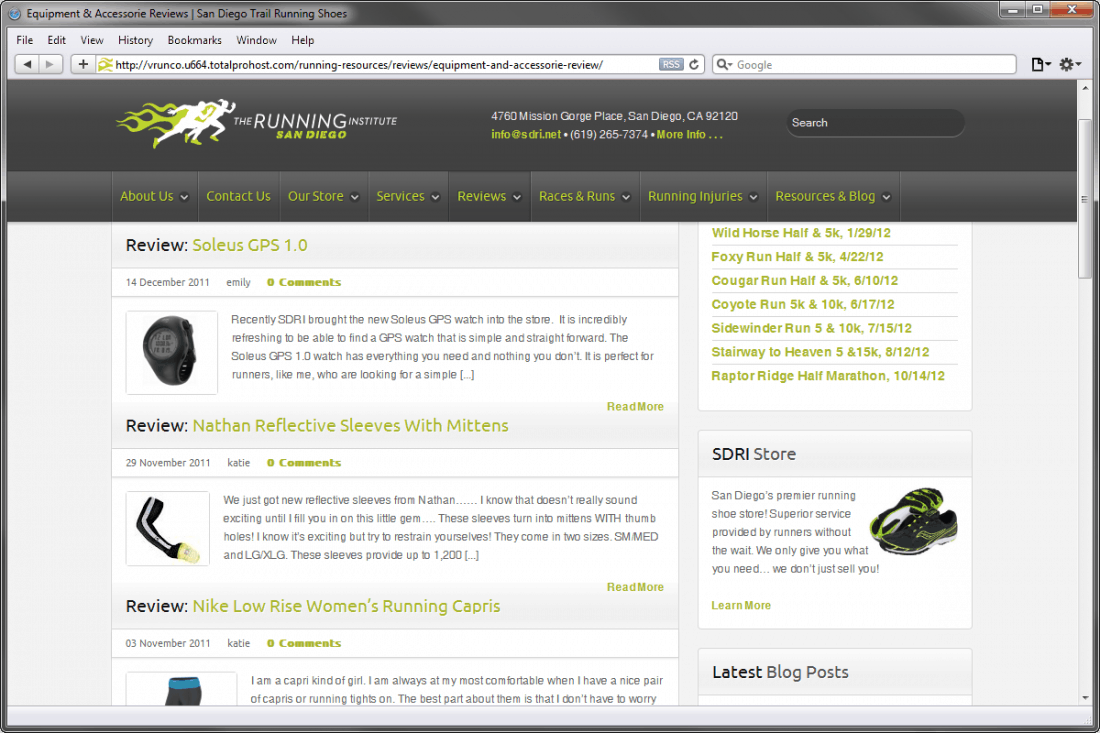Open Nike Low Rise Women's Running Capris review
1100x733 pixels.
click(x=347, y=606)
